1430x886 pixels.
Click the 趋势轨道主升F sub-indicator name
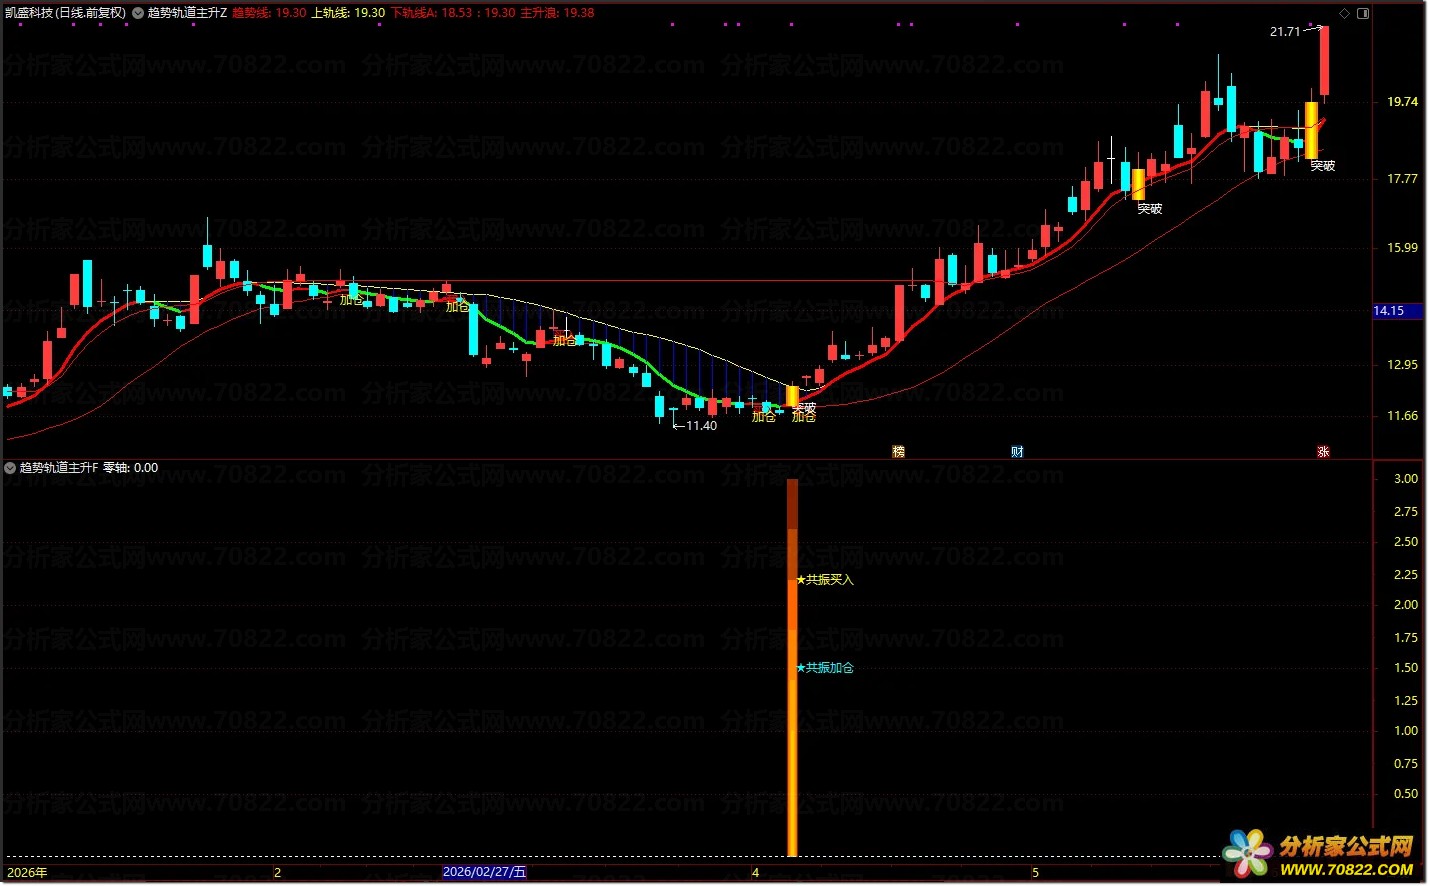60,467
